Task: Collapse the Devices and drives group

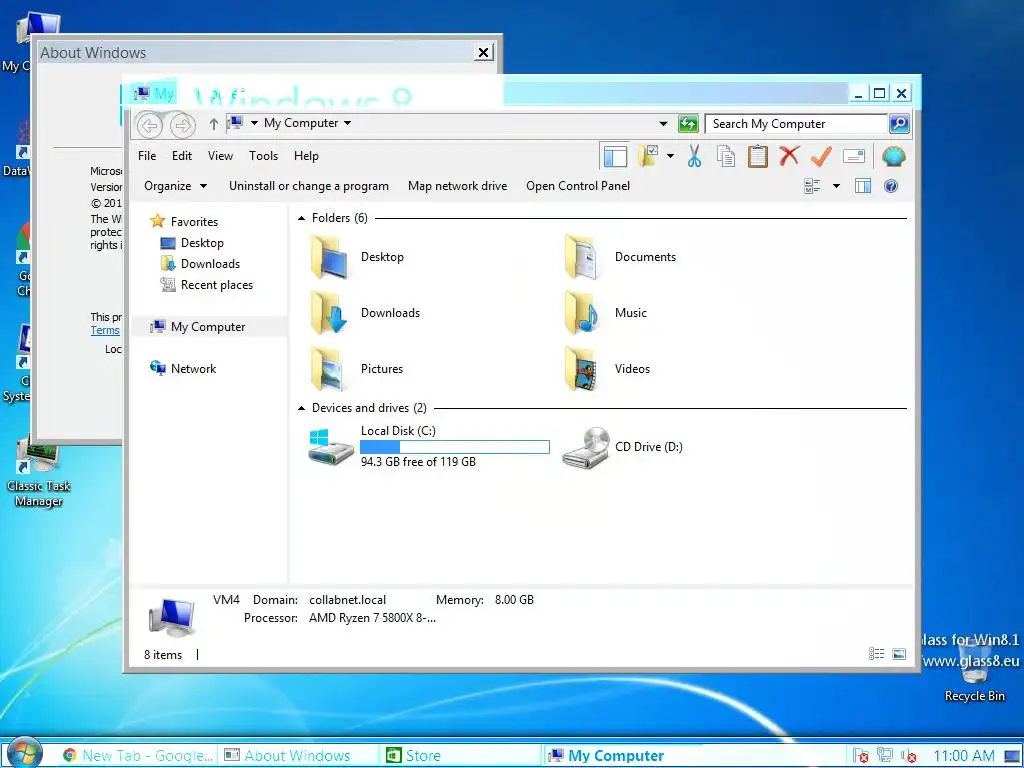Action: 301,408
